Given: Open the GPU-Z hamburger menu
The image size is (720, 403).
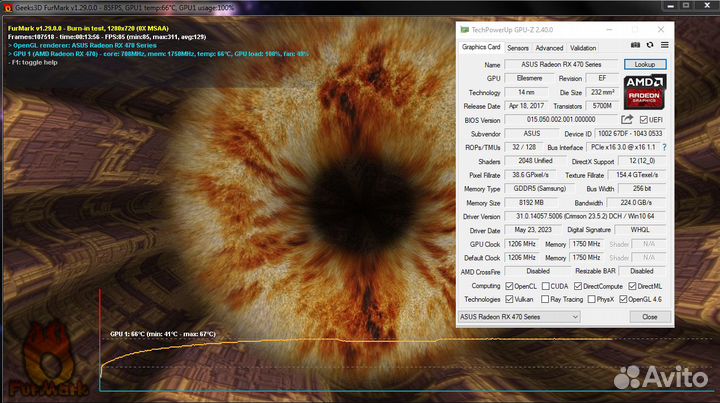Looking at the screenshot, I should click(664, 45).
